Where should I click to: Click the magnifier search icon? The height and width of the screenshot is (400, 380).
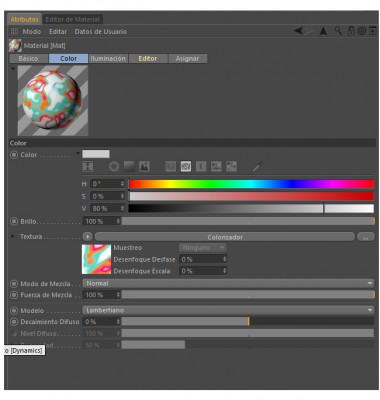338,31
